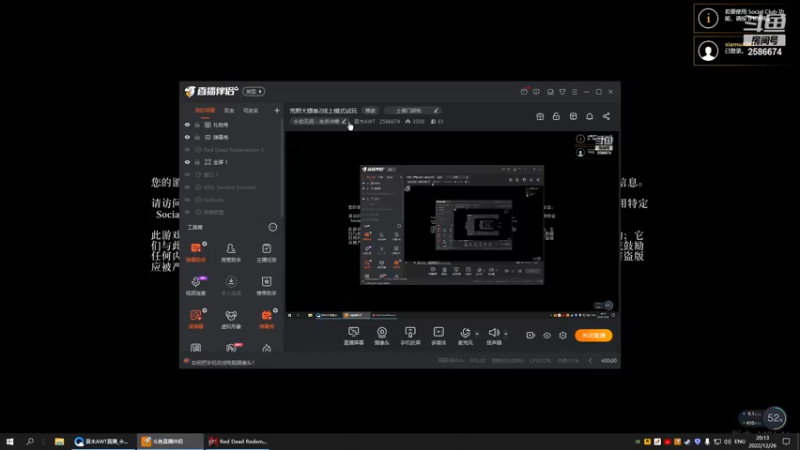The width and height of the screenshot is (800, 450).
Task: Expand the speaker options arrow
Action: [x=506, y=334]
